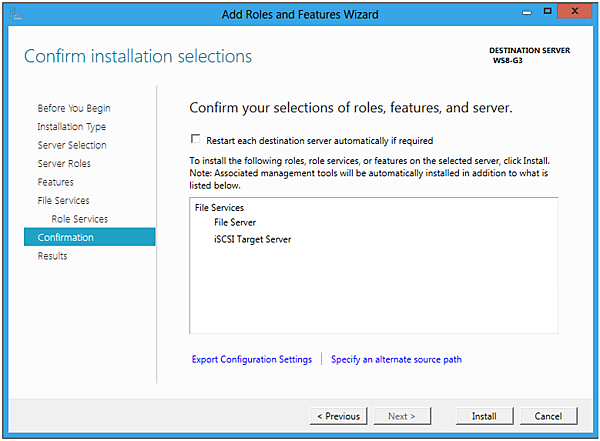
Task: Select File Services in the left navigation
Action: [x=63, y=201]
